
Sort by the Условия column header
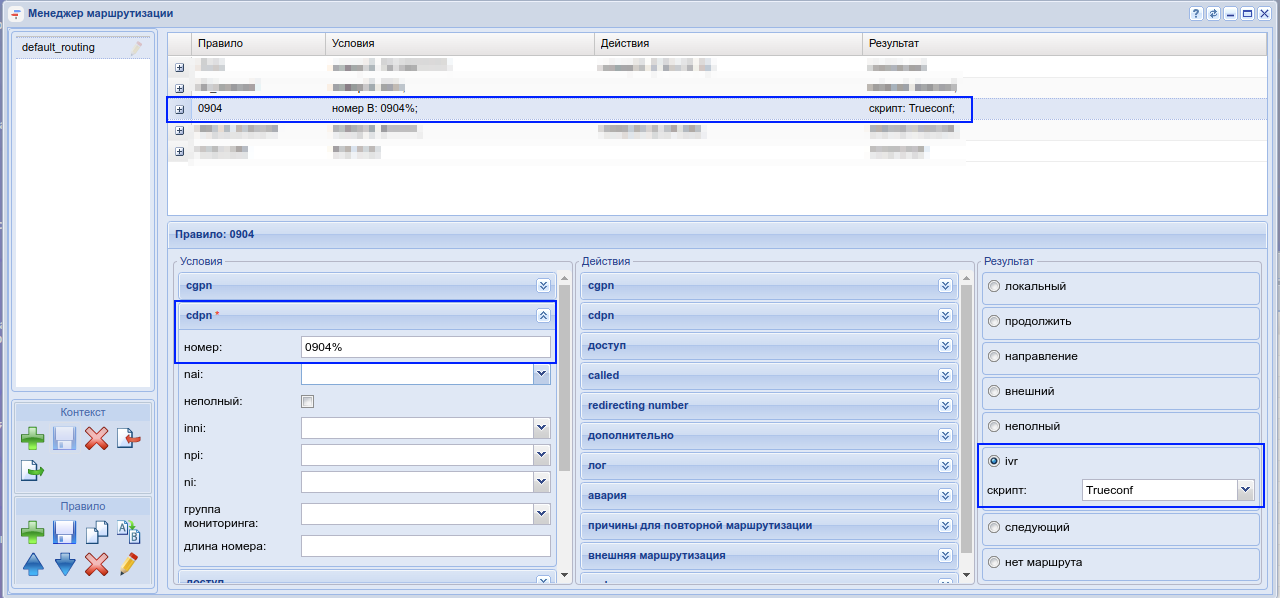coord(459,44)
